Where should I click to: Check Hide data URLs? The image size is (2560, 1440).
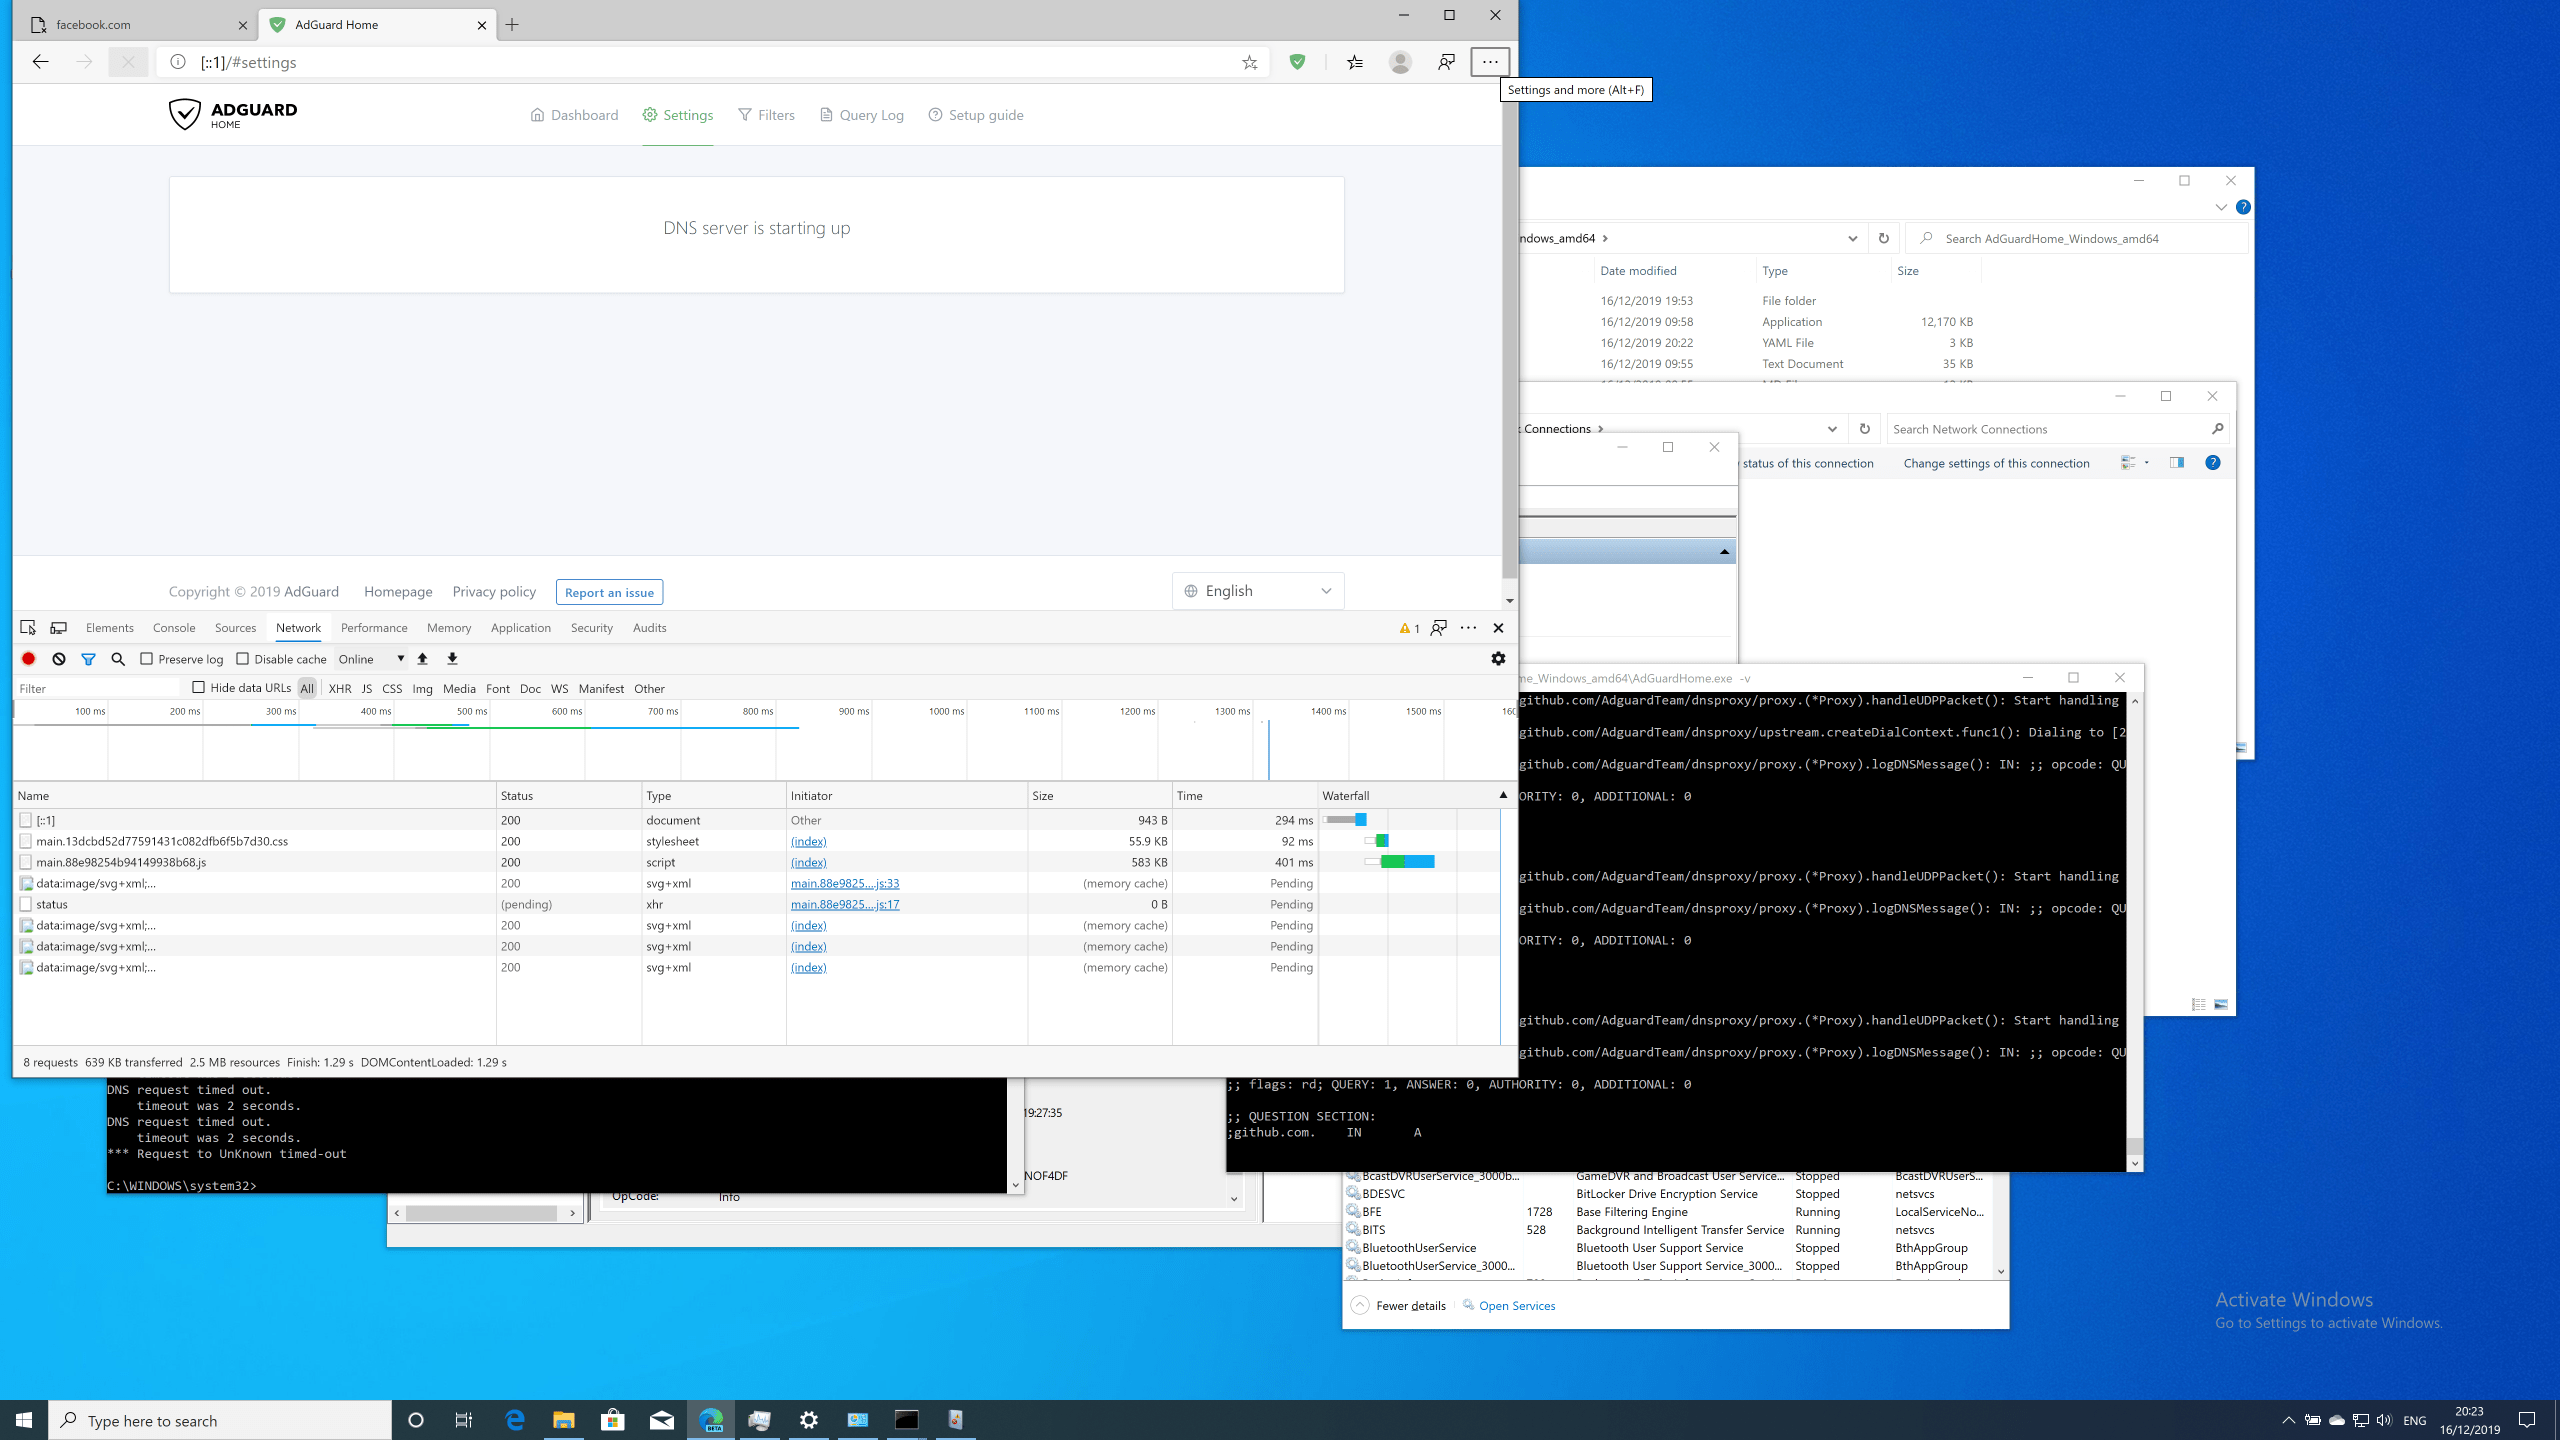pyautogui.click(x=198, y=688)
